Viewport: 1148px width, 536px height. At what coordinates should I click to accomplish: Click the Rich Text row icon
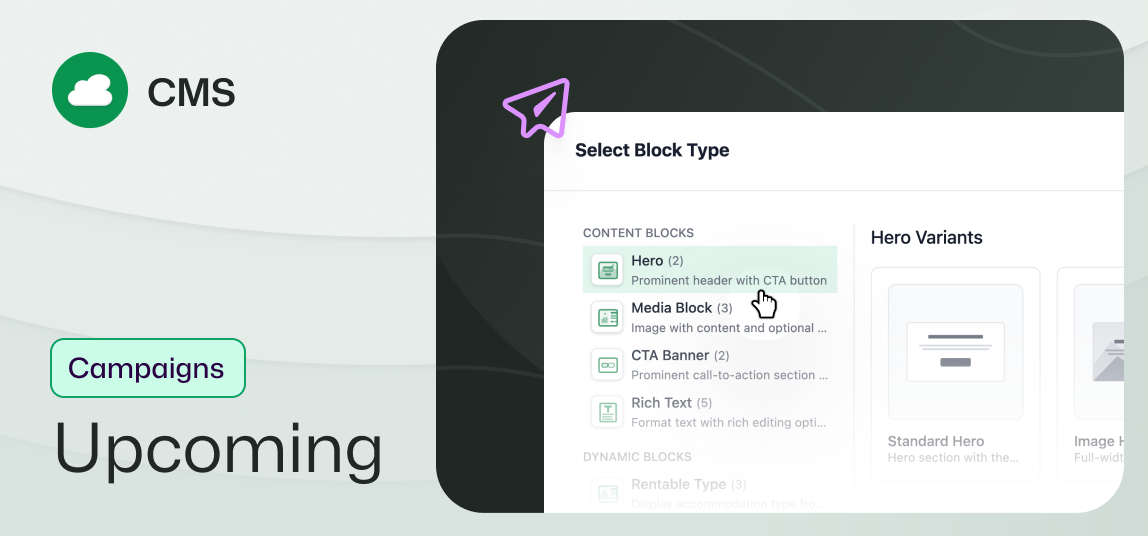(607, 412)
